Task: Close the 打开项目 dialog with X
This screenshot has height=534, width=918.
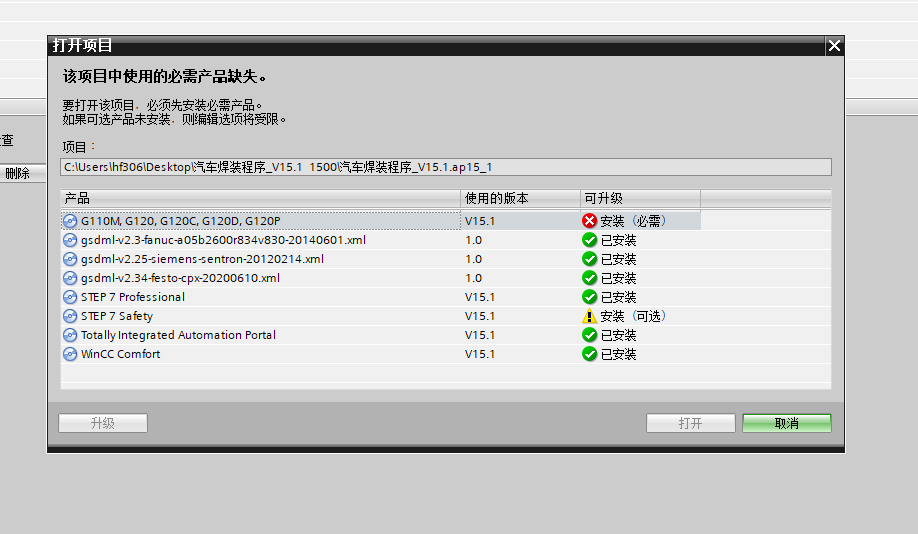Action: tap(834, 46)
